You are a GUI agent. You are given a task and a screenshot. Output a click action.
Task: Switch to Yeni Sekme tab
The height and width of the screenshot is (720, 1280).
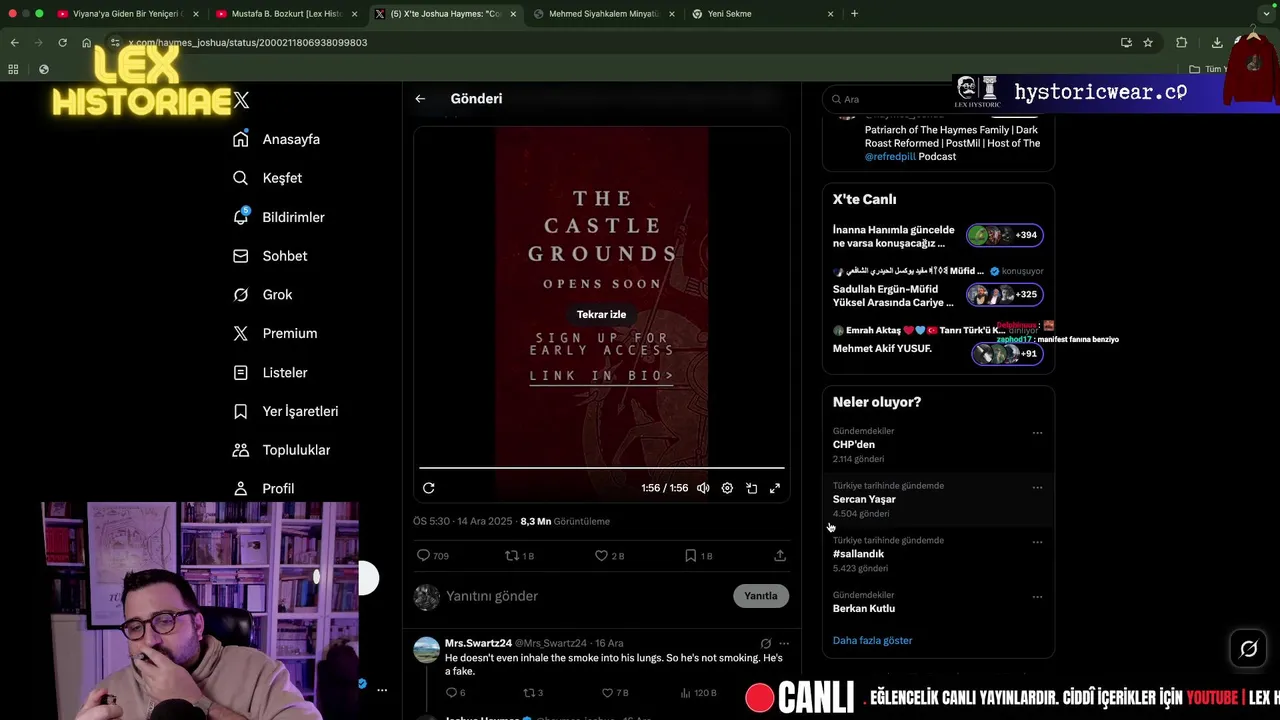tap(763, 14)
